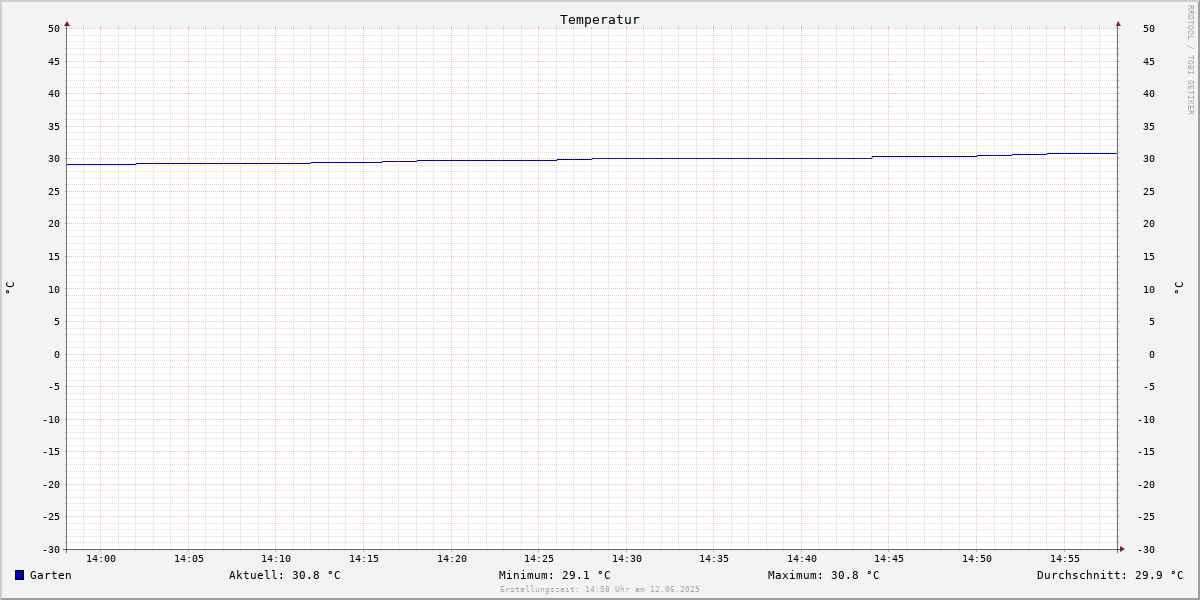Select the Garten legend label
Viewport: 1200px width, 600px height.
pyautogui.click(x=51, y=575)
